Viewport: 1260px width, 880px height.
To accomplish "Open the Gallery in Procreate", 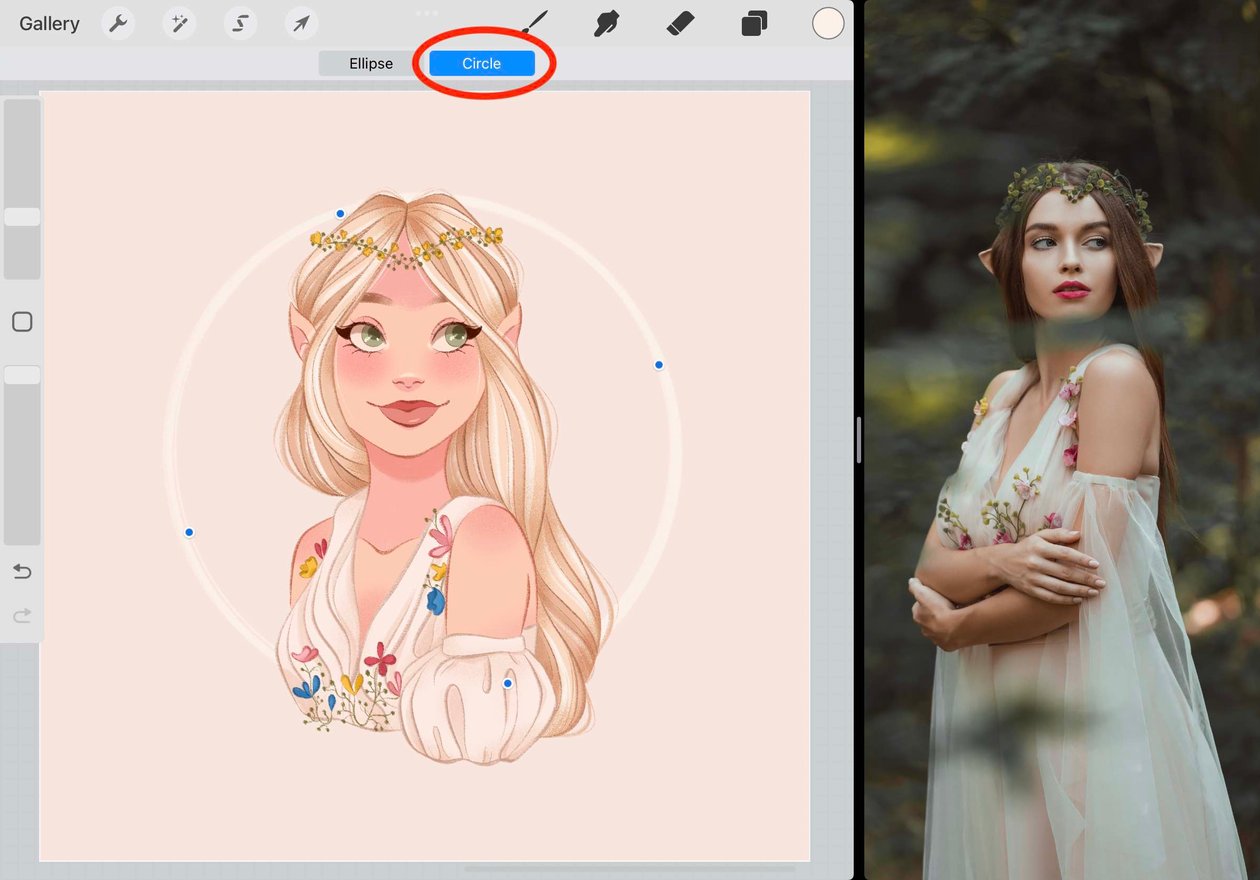I will 49,24.
